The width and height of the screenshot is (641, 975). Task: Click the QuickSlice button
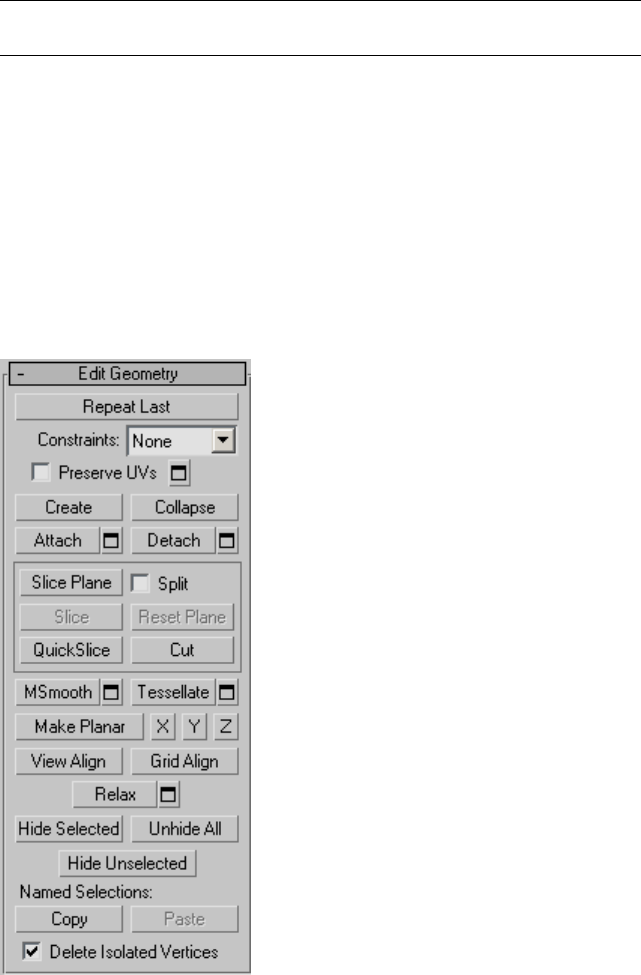pyautogui.click(x=71, y=650)
